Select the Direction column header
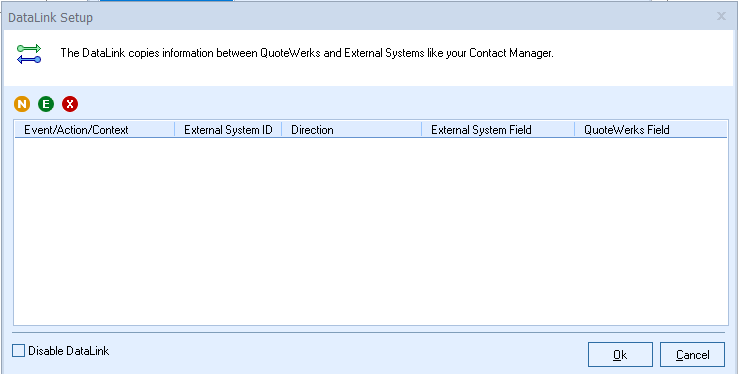Viewport: 738px width, 374px height. click(352, 130)
